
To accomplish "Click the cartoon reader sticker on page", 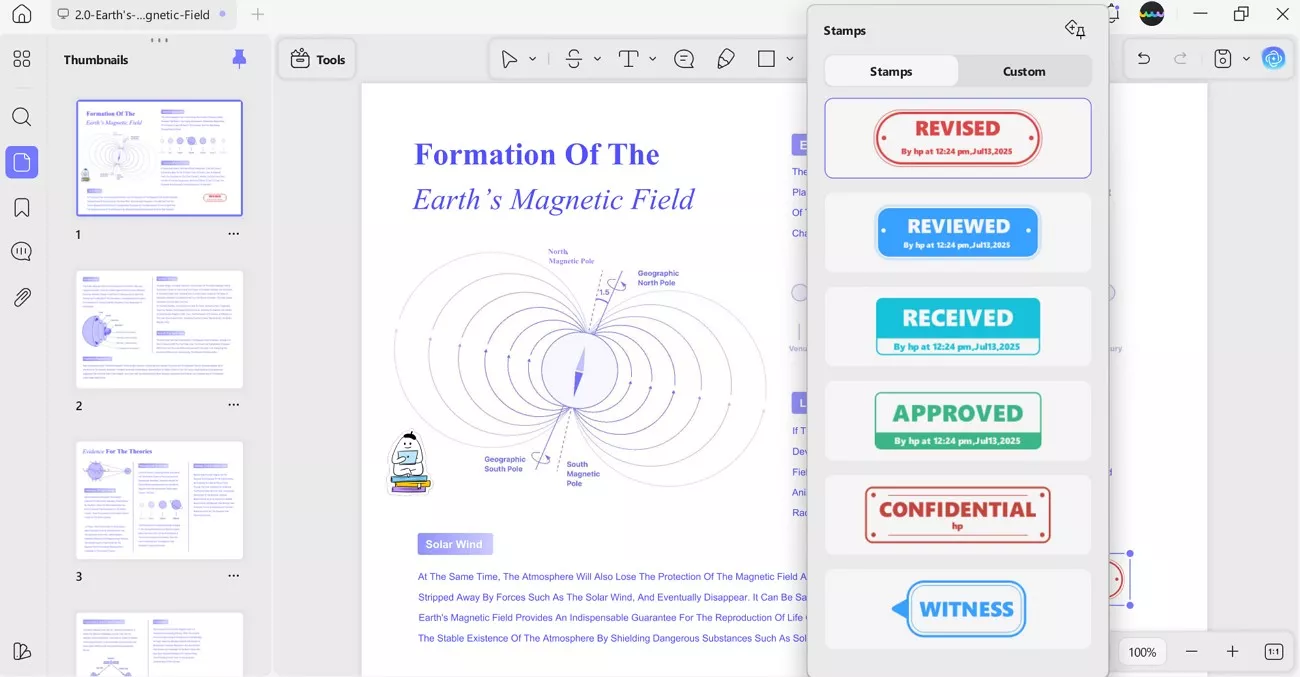I will point(408,463).
